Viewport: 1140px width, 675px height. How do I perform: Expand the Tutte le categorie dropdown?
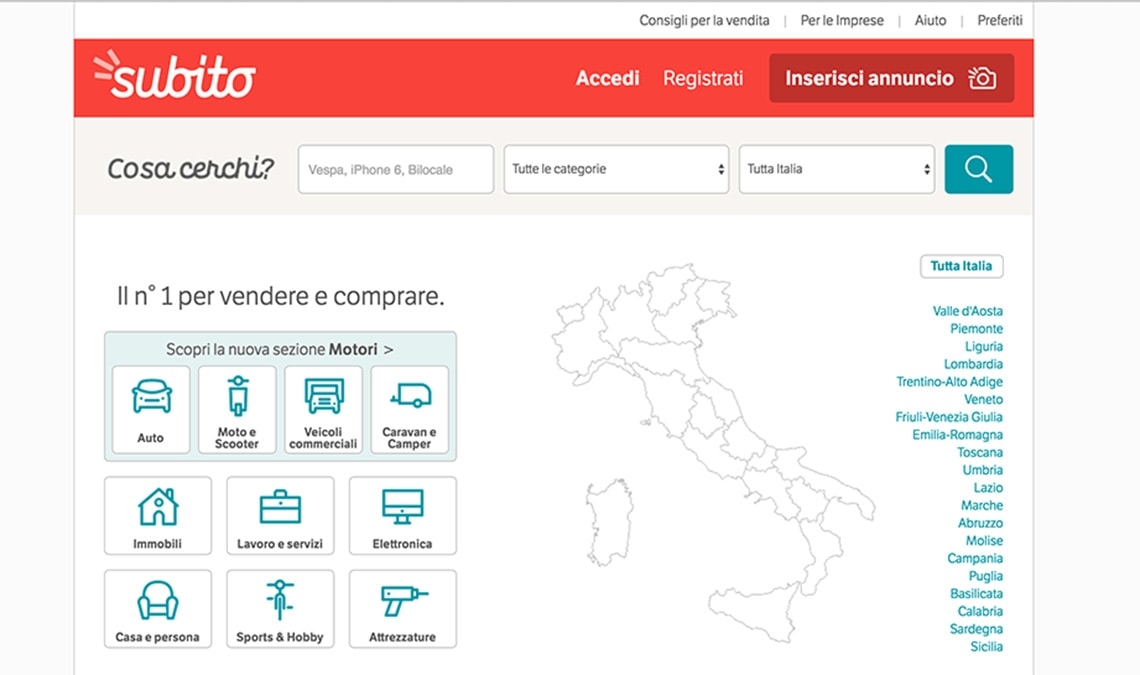pyautogui.click(x=617, y=169)
